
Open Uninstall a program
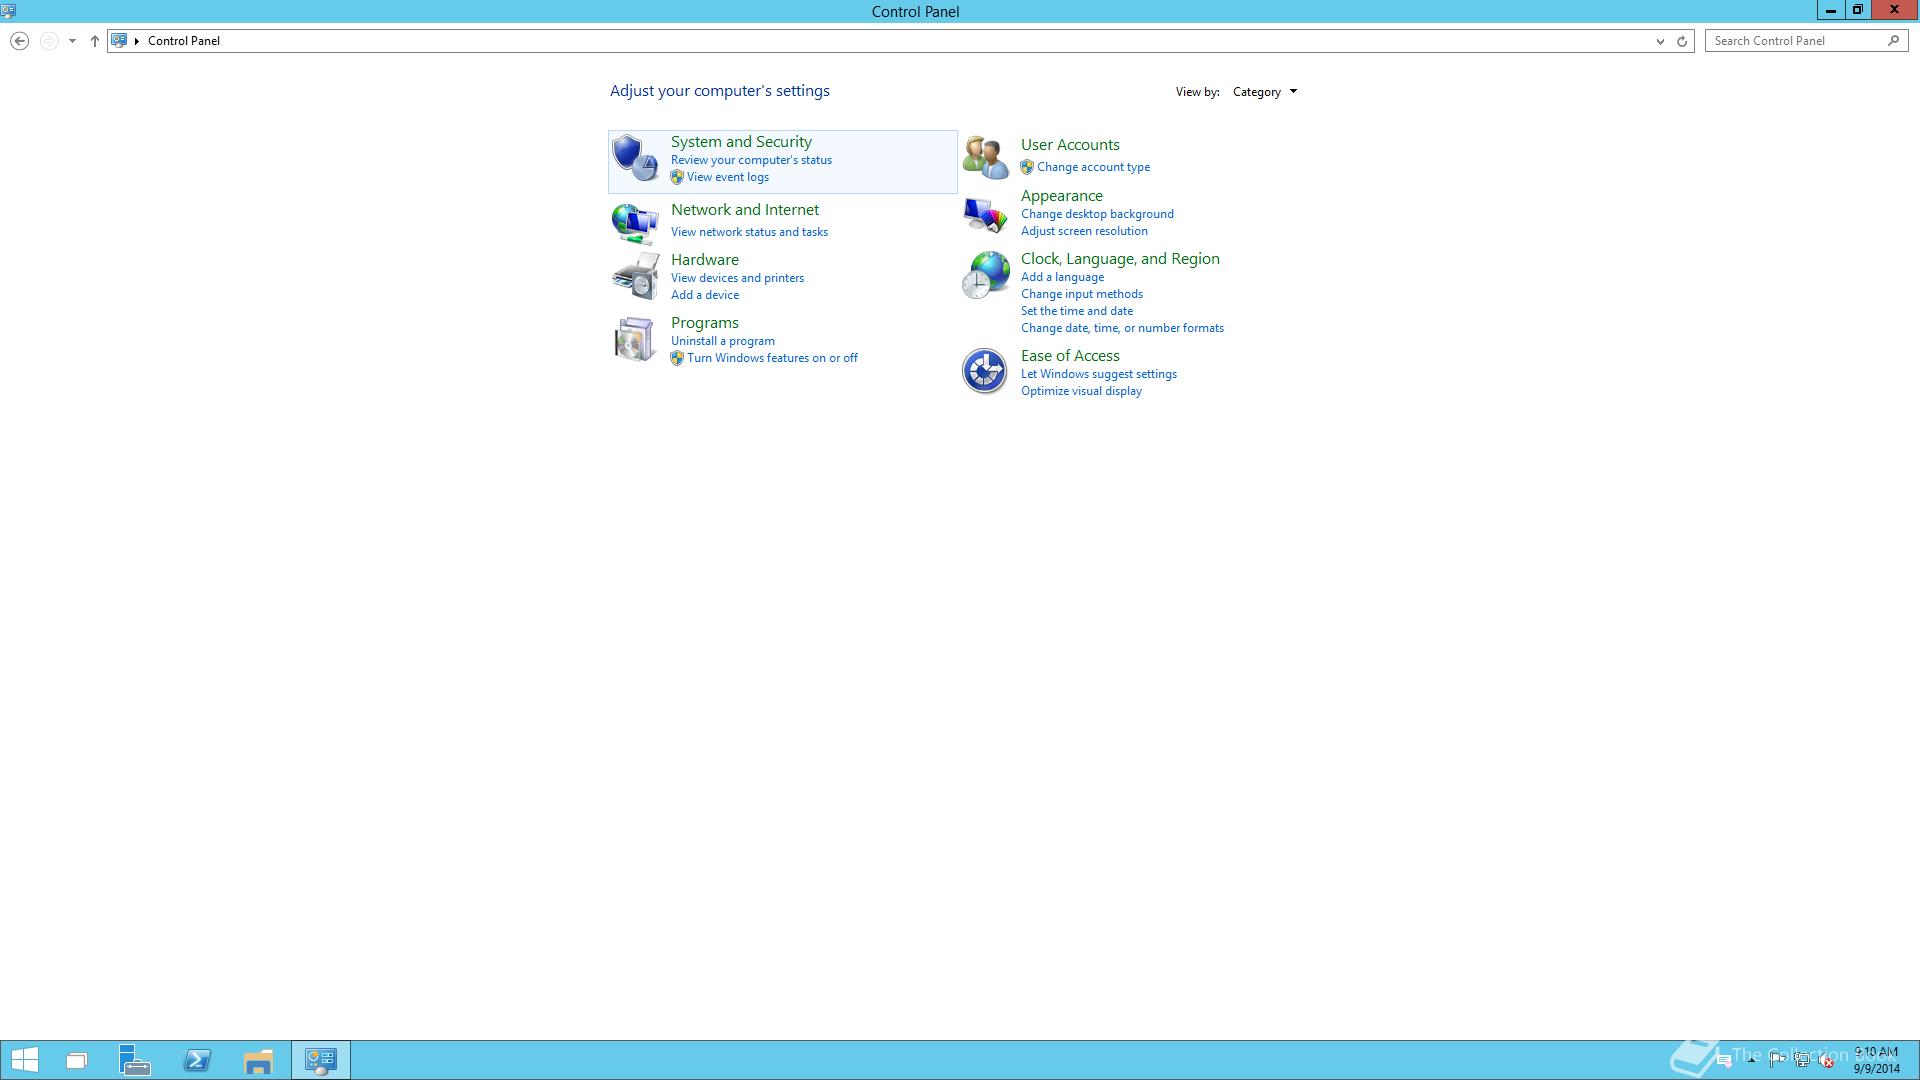pyautogui.click(x=722, y=341)
